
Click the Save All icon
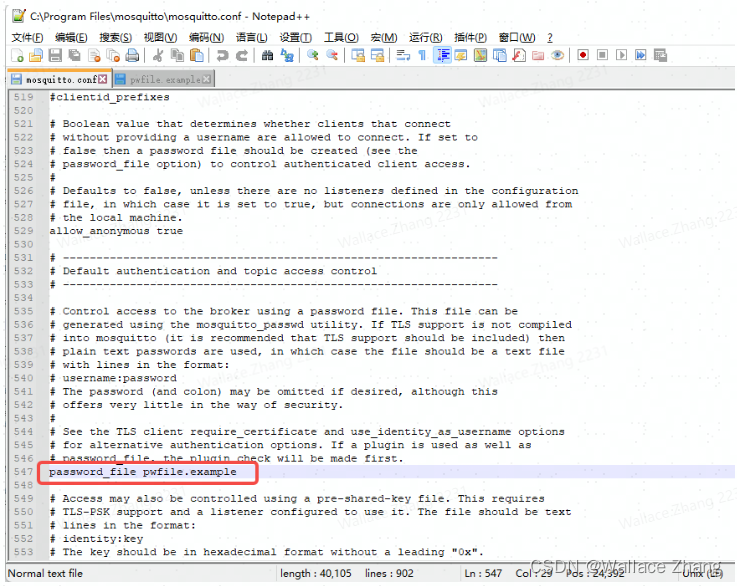coord(75,55)
